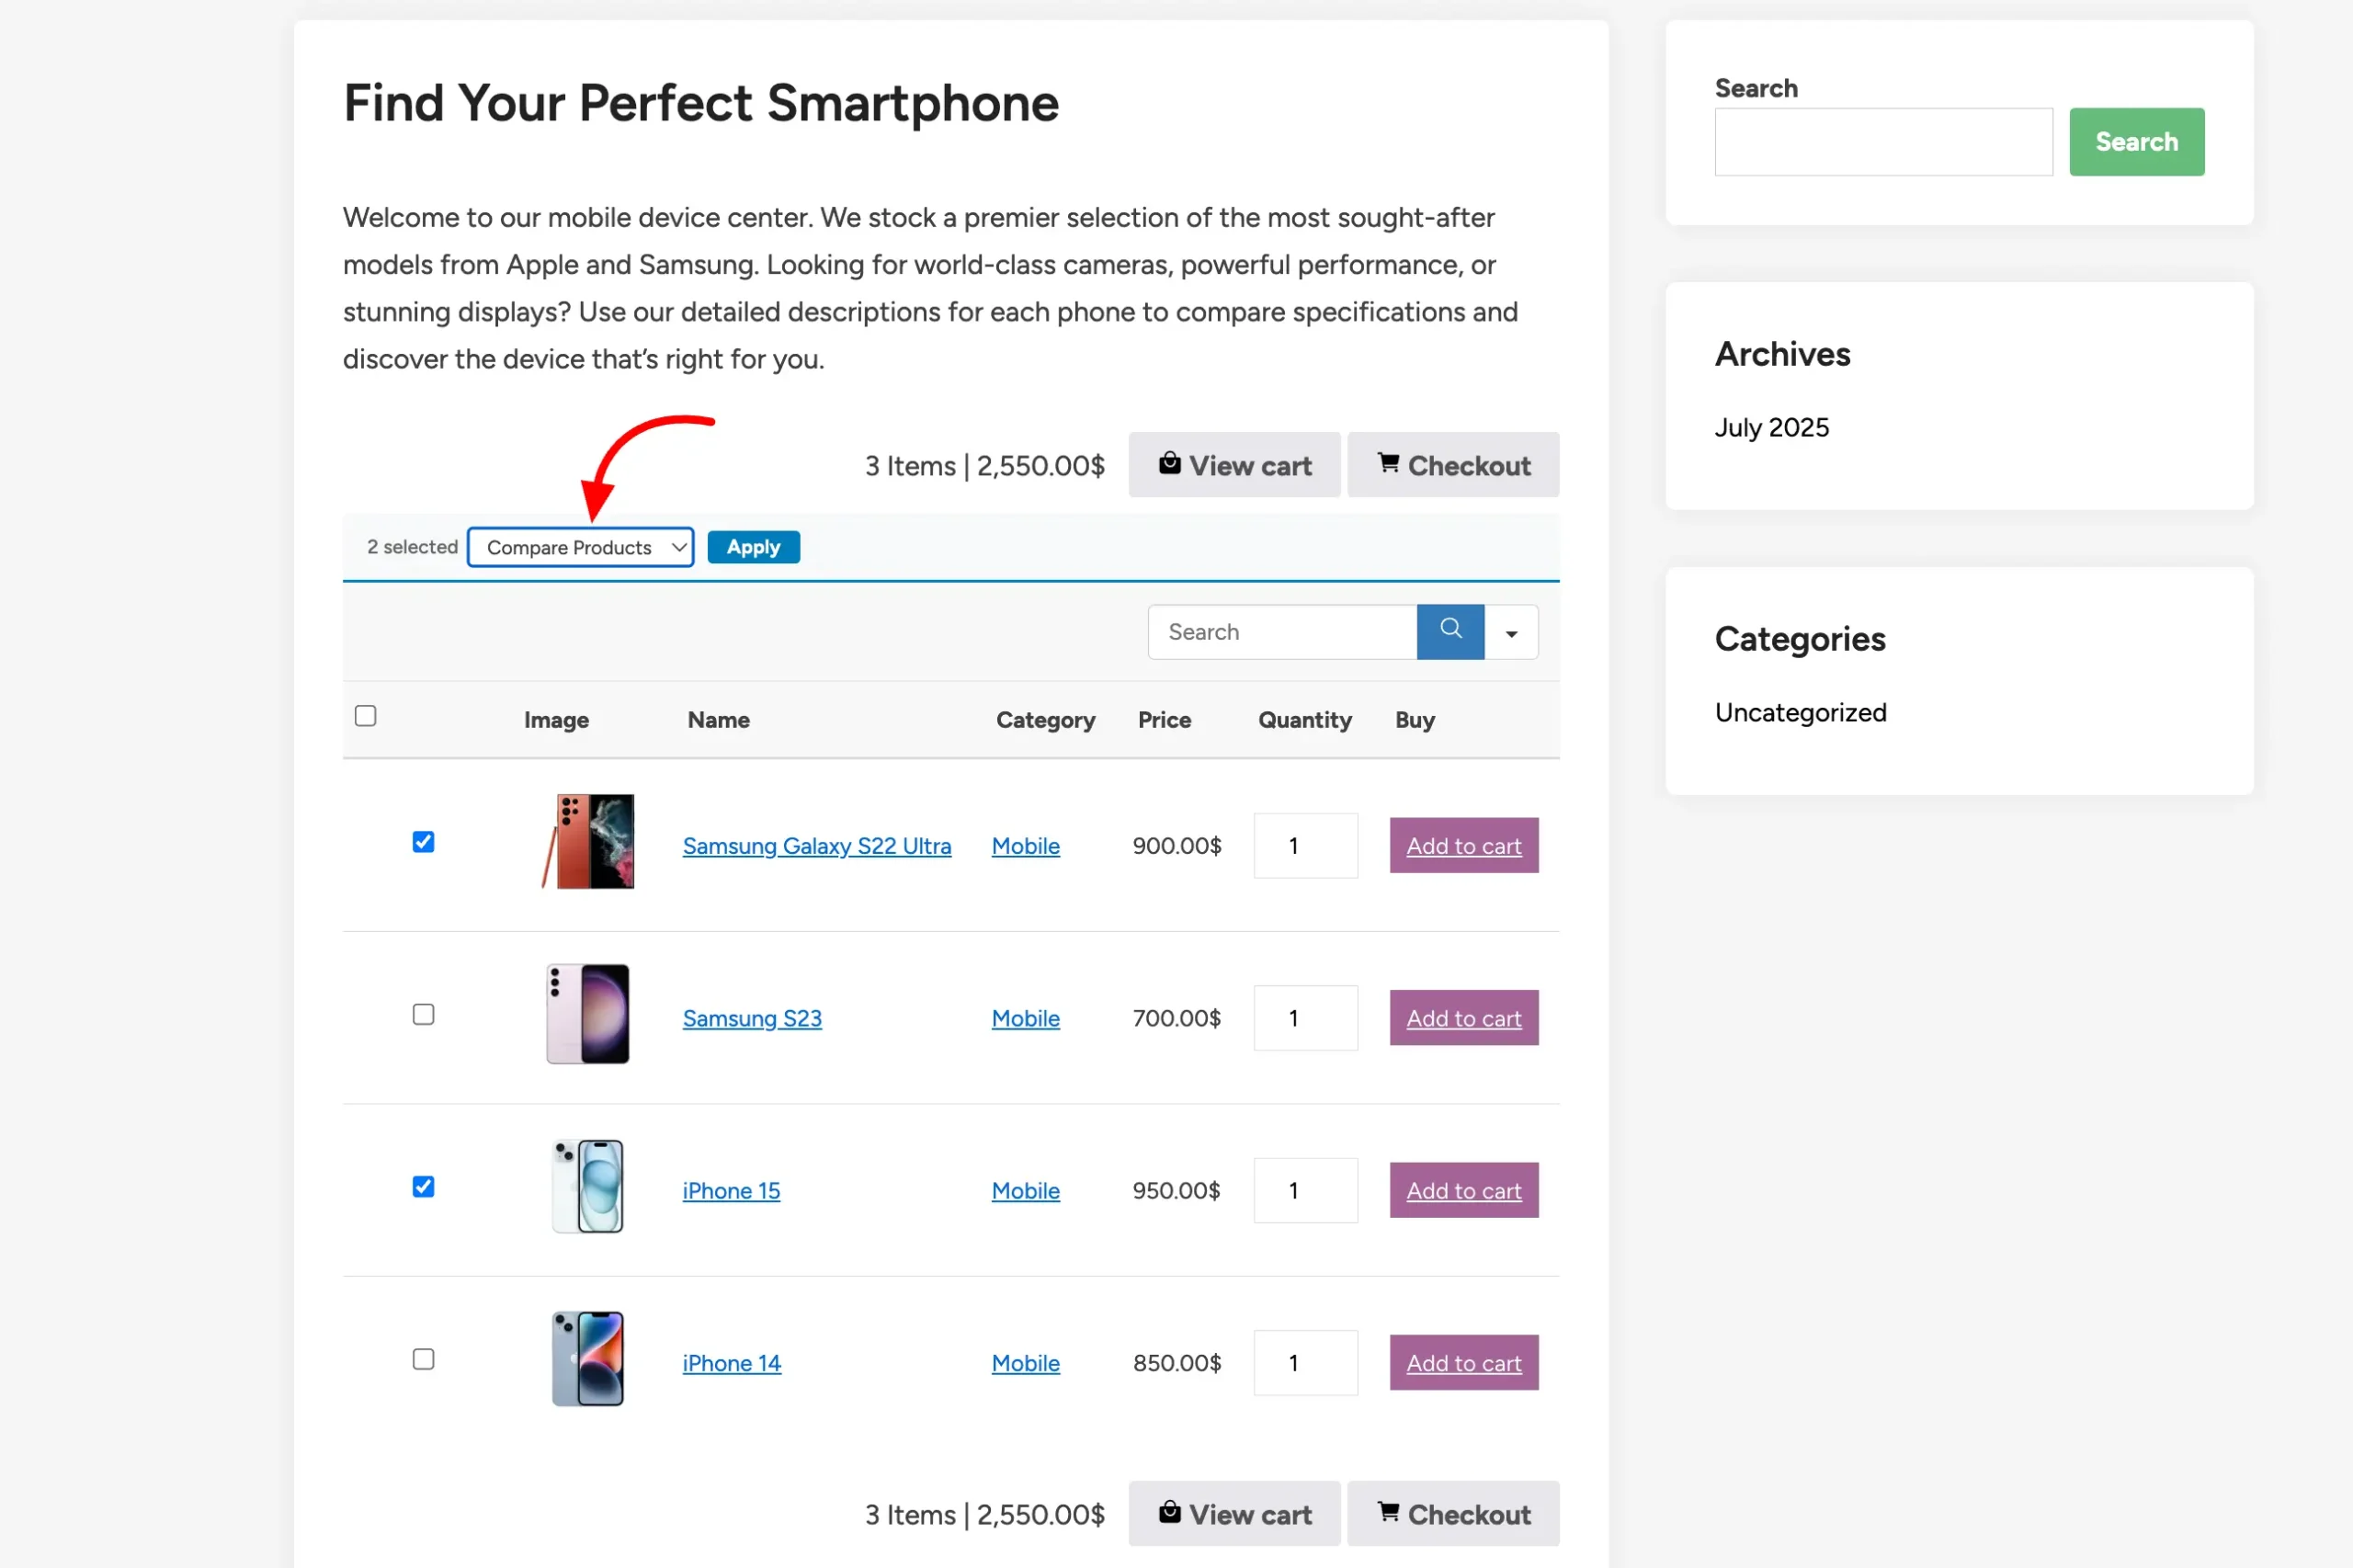The height and width of the screenshot is (1568, 2353).
Task: Open the Mobile category link for iPhone 15
Action: [1026, 1191]
